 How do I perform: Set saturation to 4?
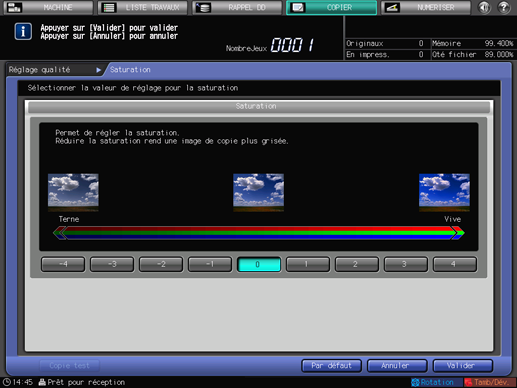455,264
